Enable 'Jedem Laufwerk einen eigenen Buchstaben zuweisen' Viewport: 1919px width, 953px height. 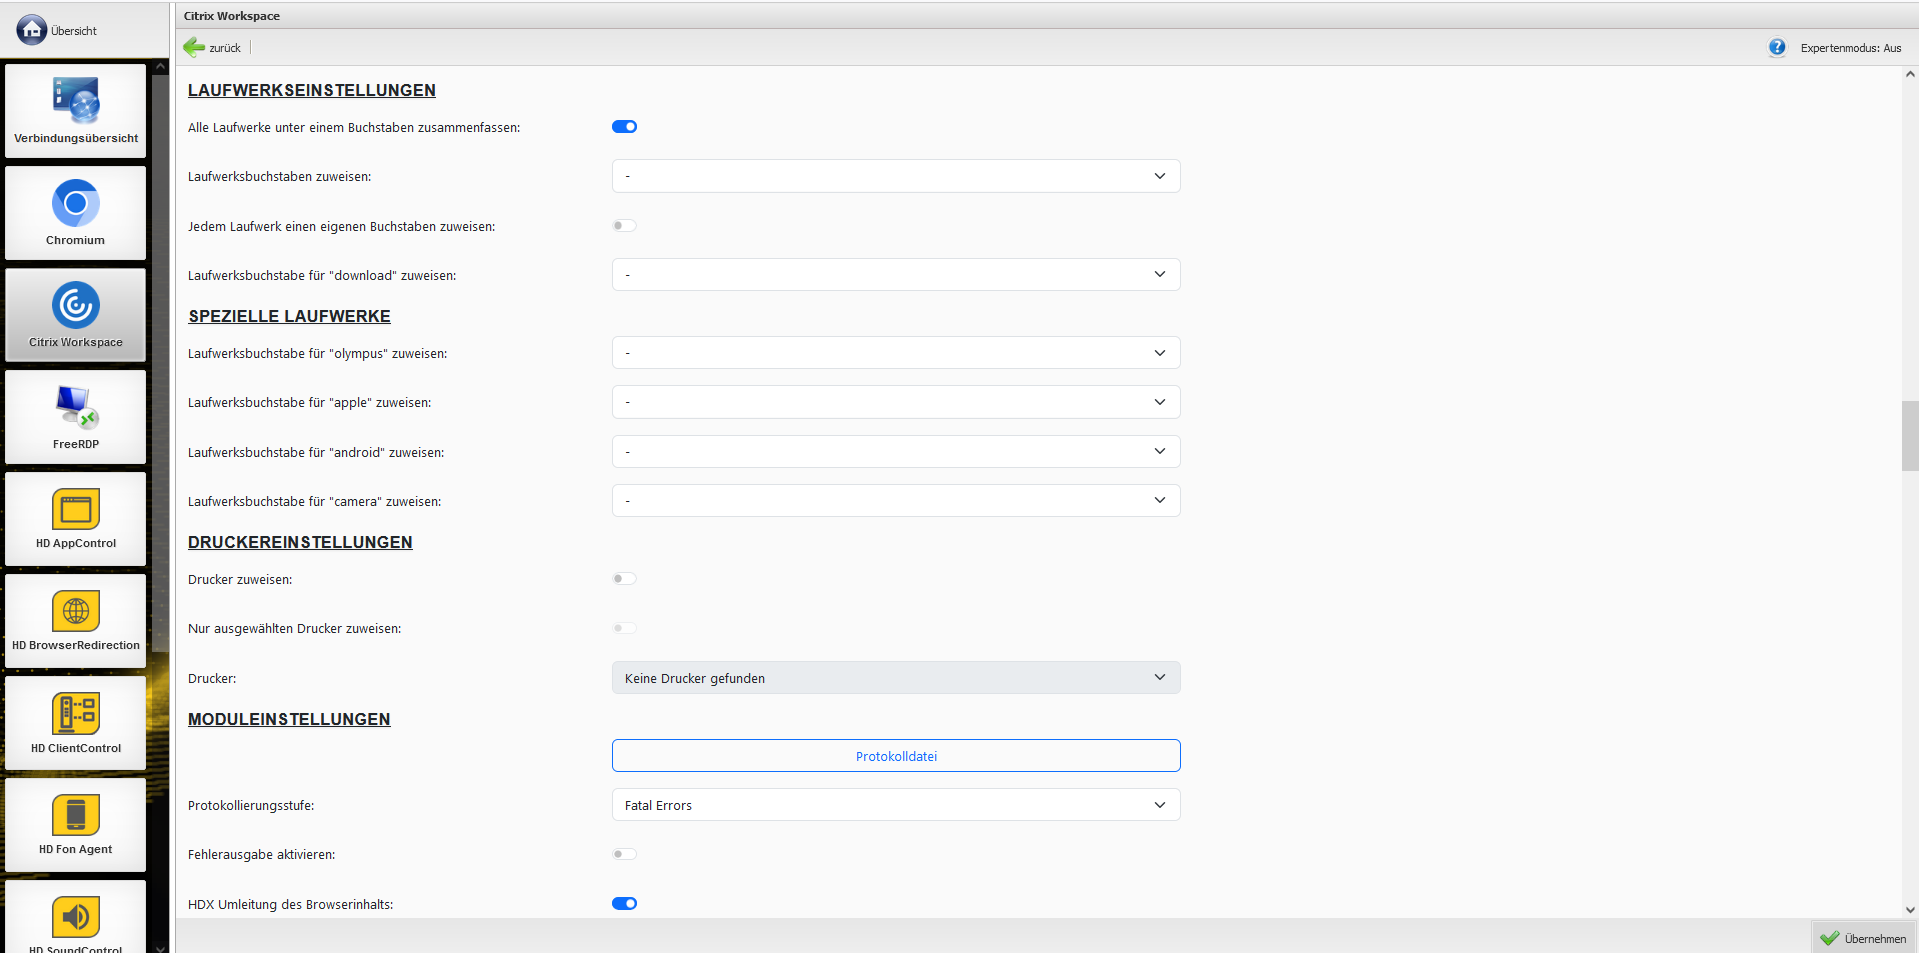click(624, 226)
